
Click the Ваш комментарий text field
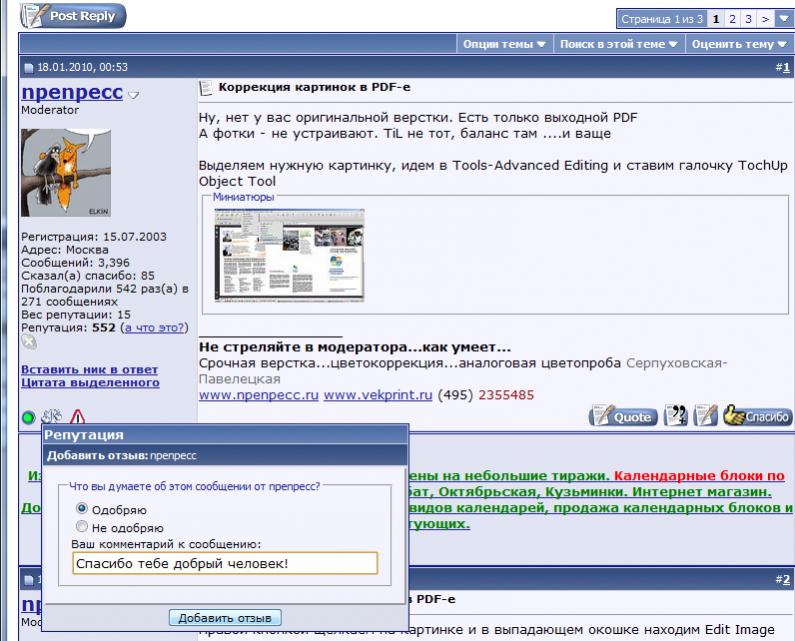(225, 564)
